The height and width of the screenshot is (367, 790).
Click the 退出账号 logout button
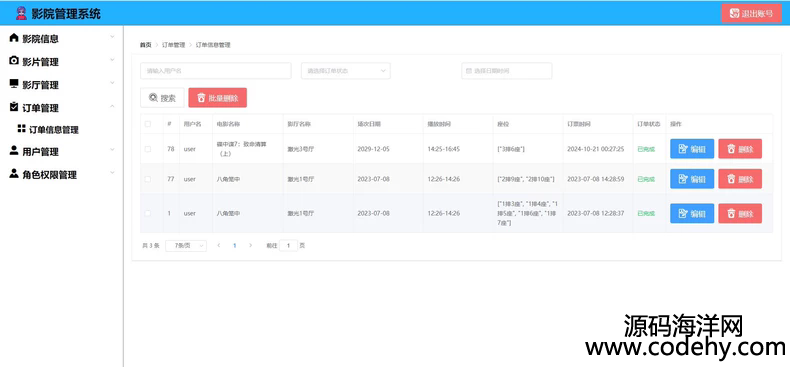[x=751, y=14]
